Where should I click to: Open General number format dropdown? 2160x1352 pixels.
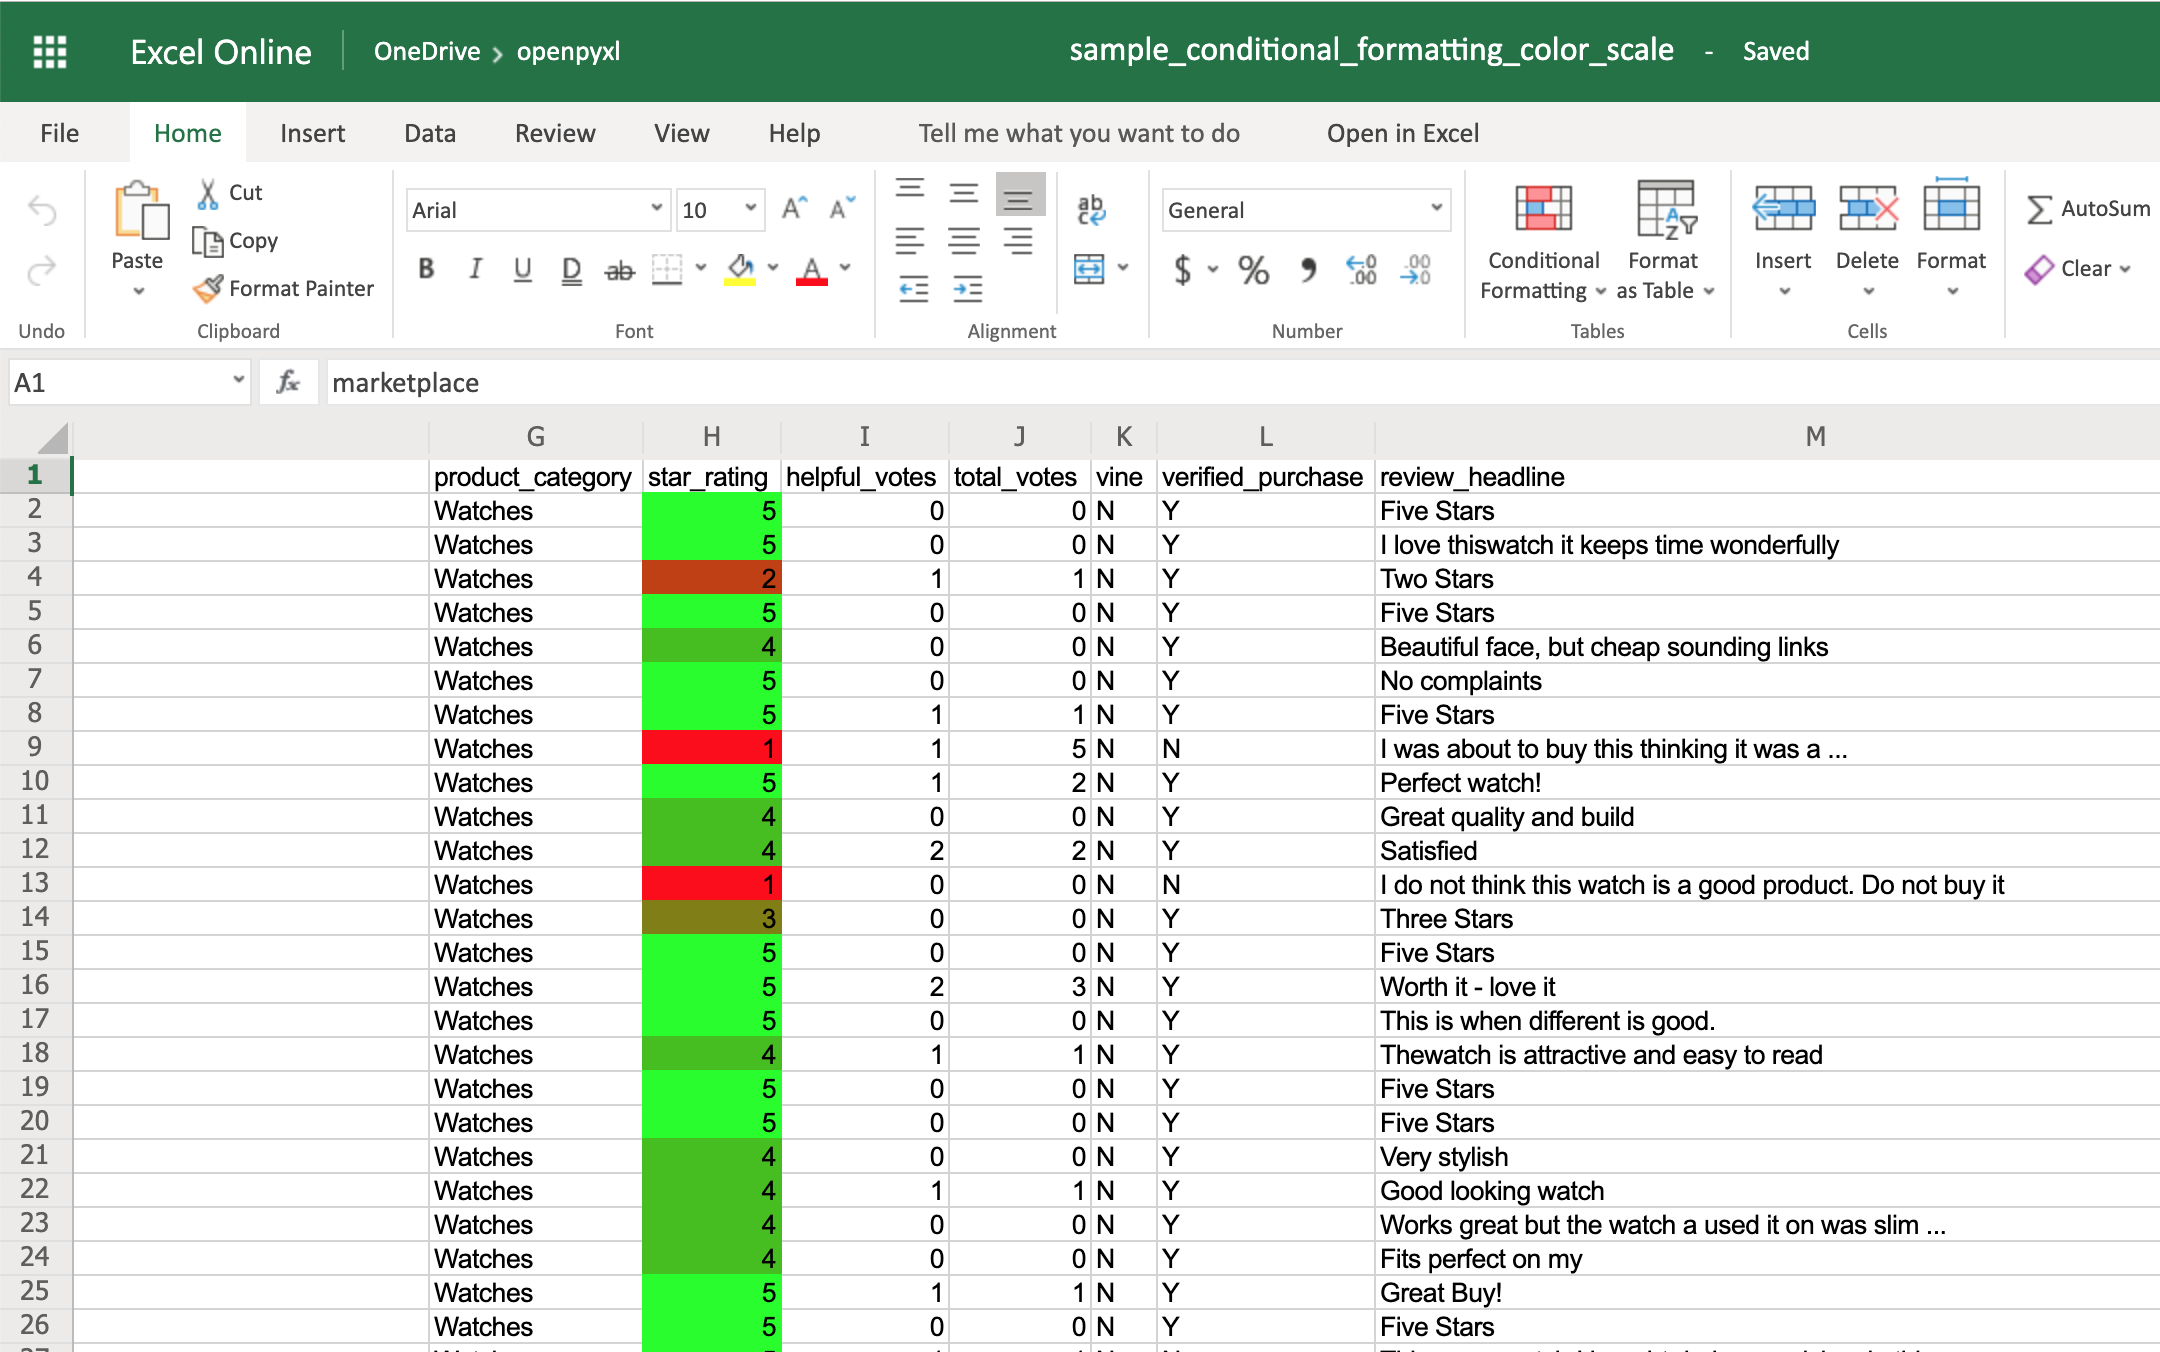point(1427,209)
